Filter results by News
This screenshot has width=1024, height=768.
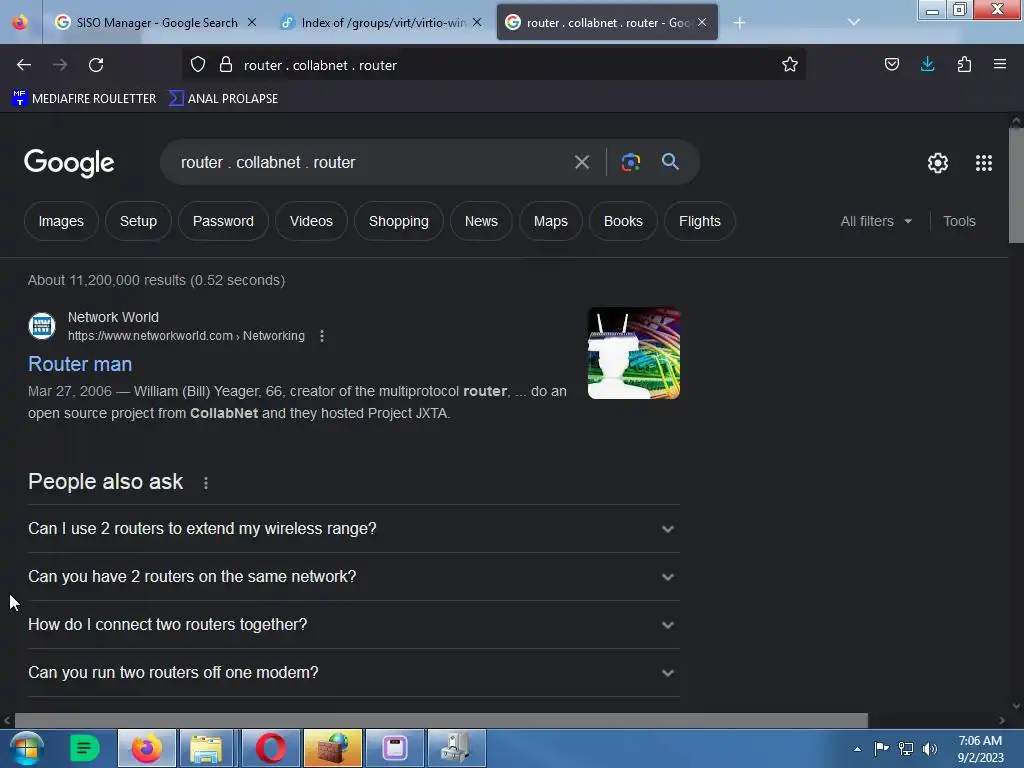(481, 221)
